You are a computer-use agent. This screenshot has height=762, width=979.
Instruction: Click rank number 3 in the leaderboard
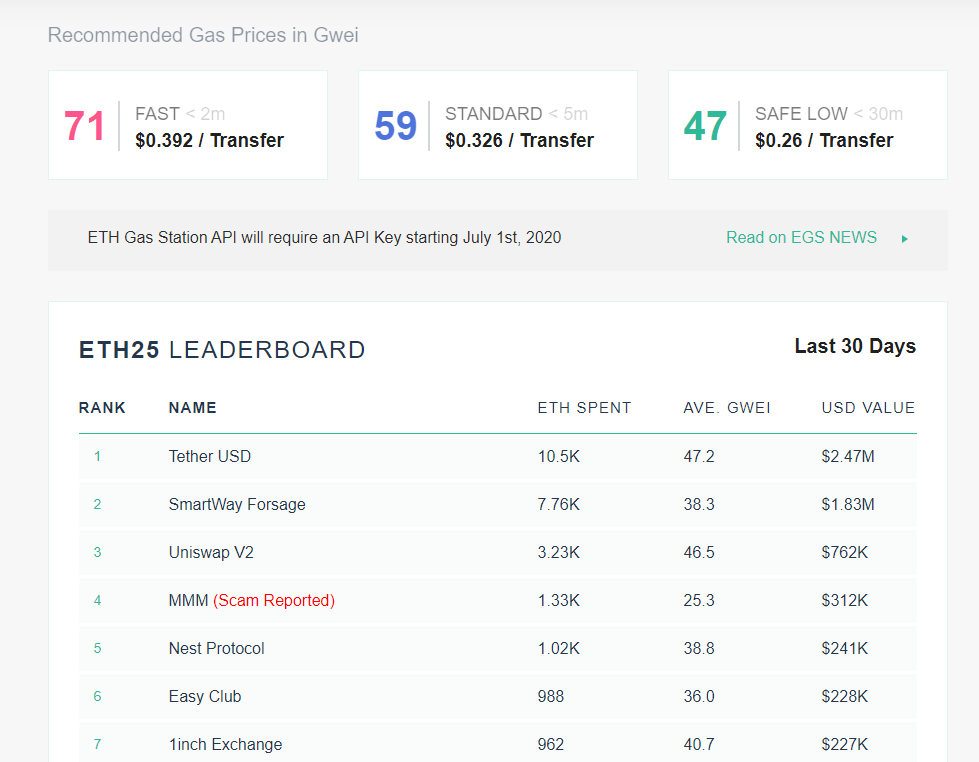click(97, 553)
